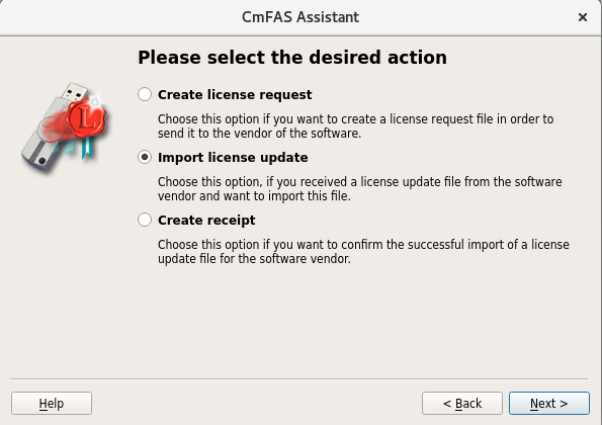Click the teal ribbon under the seal
The height and width of the screenshot is (425, 602).
[86, 147]
